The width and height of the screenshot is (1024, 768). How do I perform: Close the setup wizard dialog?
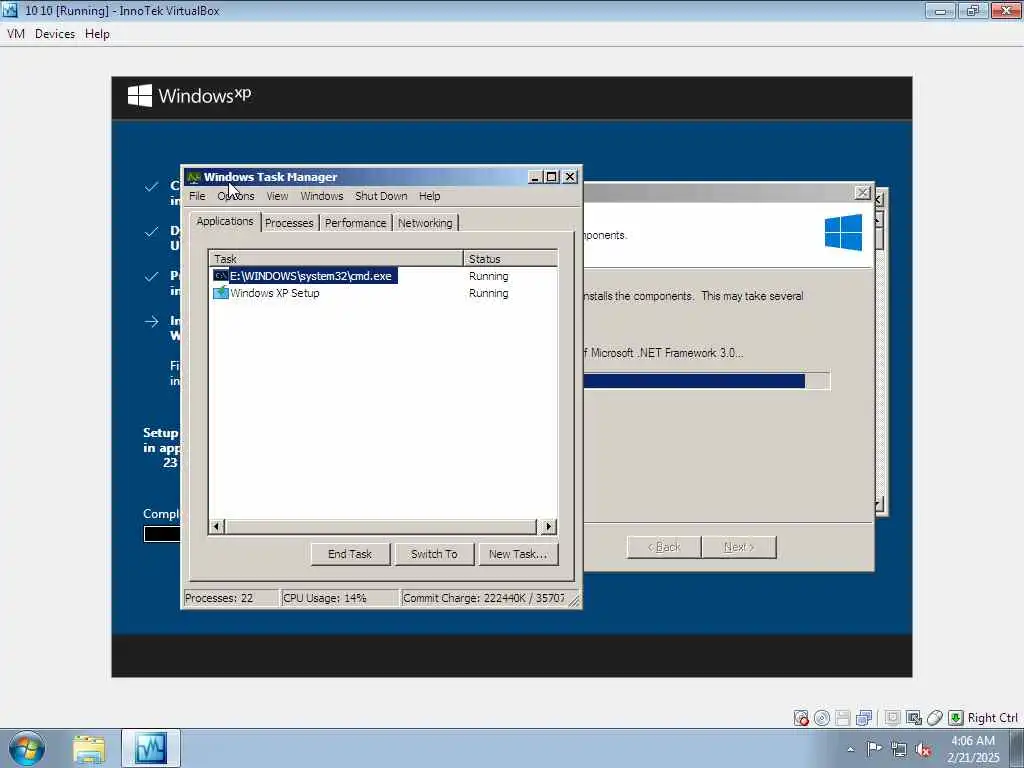tap(863, 193)
